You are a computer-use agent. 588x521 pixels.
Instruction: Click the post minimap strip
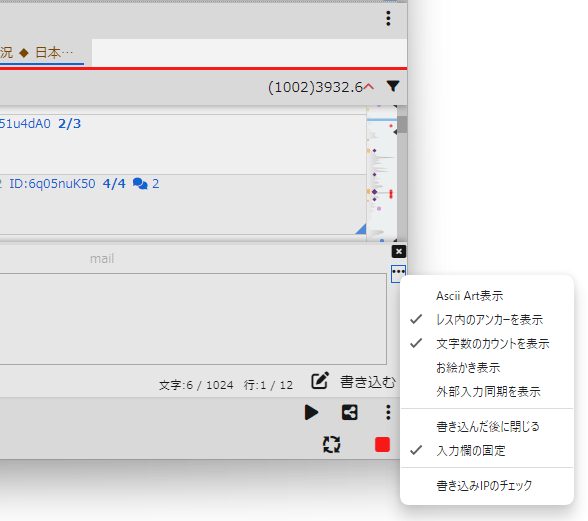pos(382,173)
